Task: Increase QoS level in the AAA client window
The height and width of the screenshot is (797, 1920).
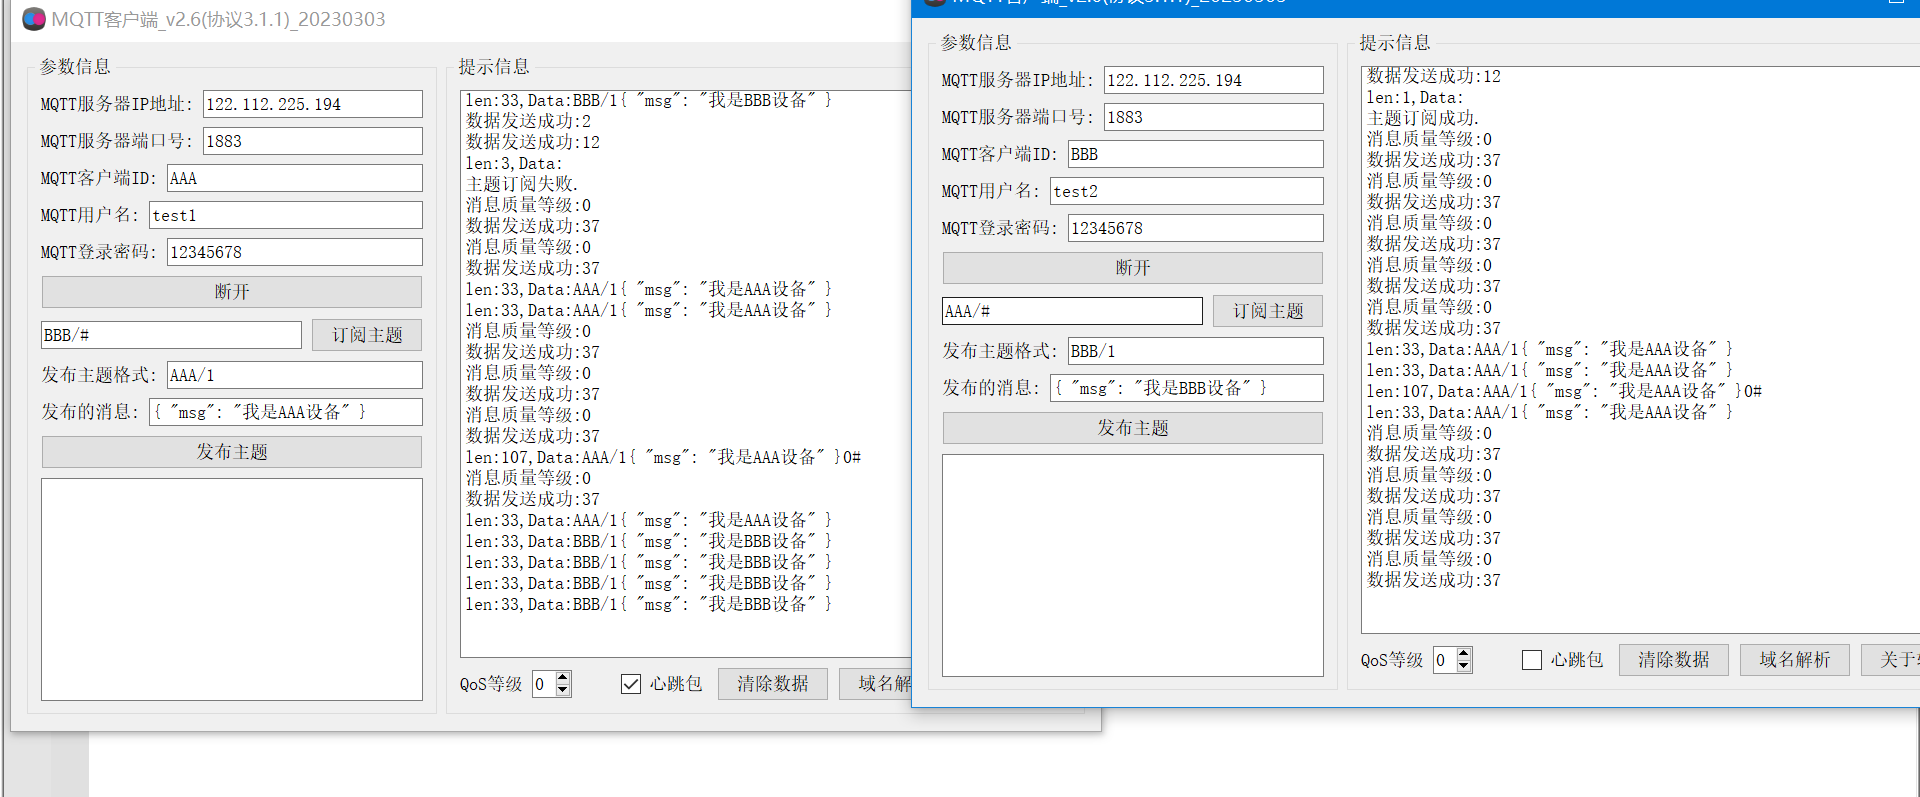Action: tap(563, 677)
